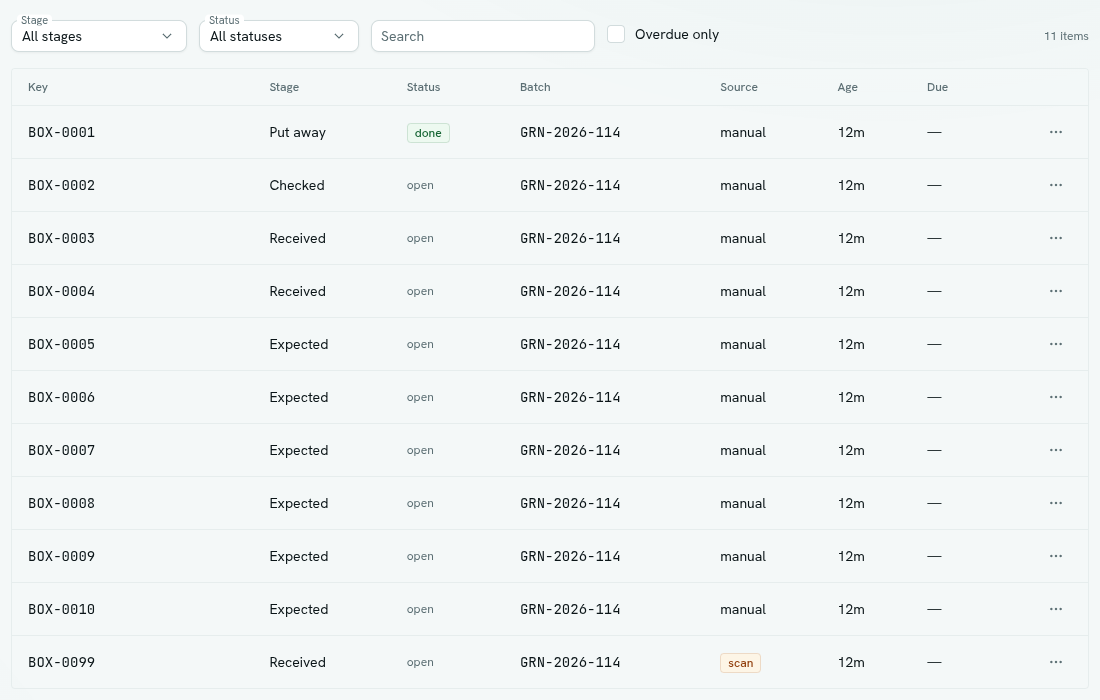Open the Status filter dropdown
Screen dimensions: 1100x700
(279, 36)
